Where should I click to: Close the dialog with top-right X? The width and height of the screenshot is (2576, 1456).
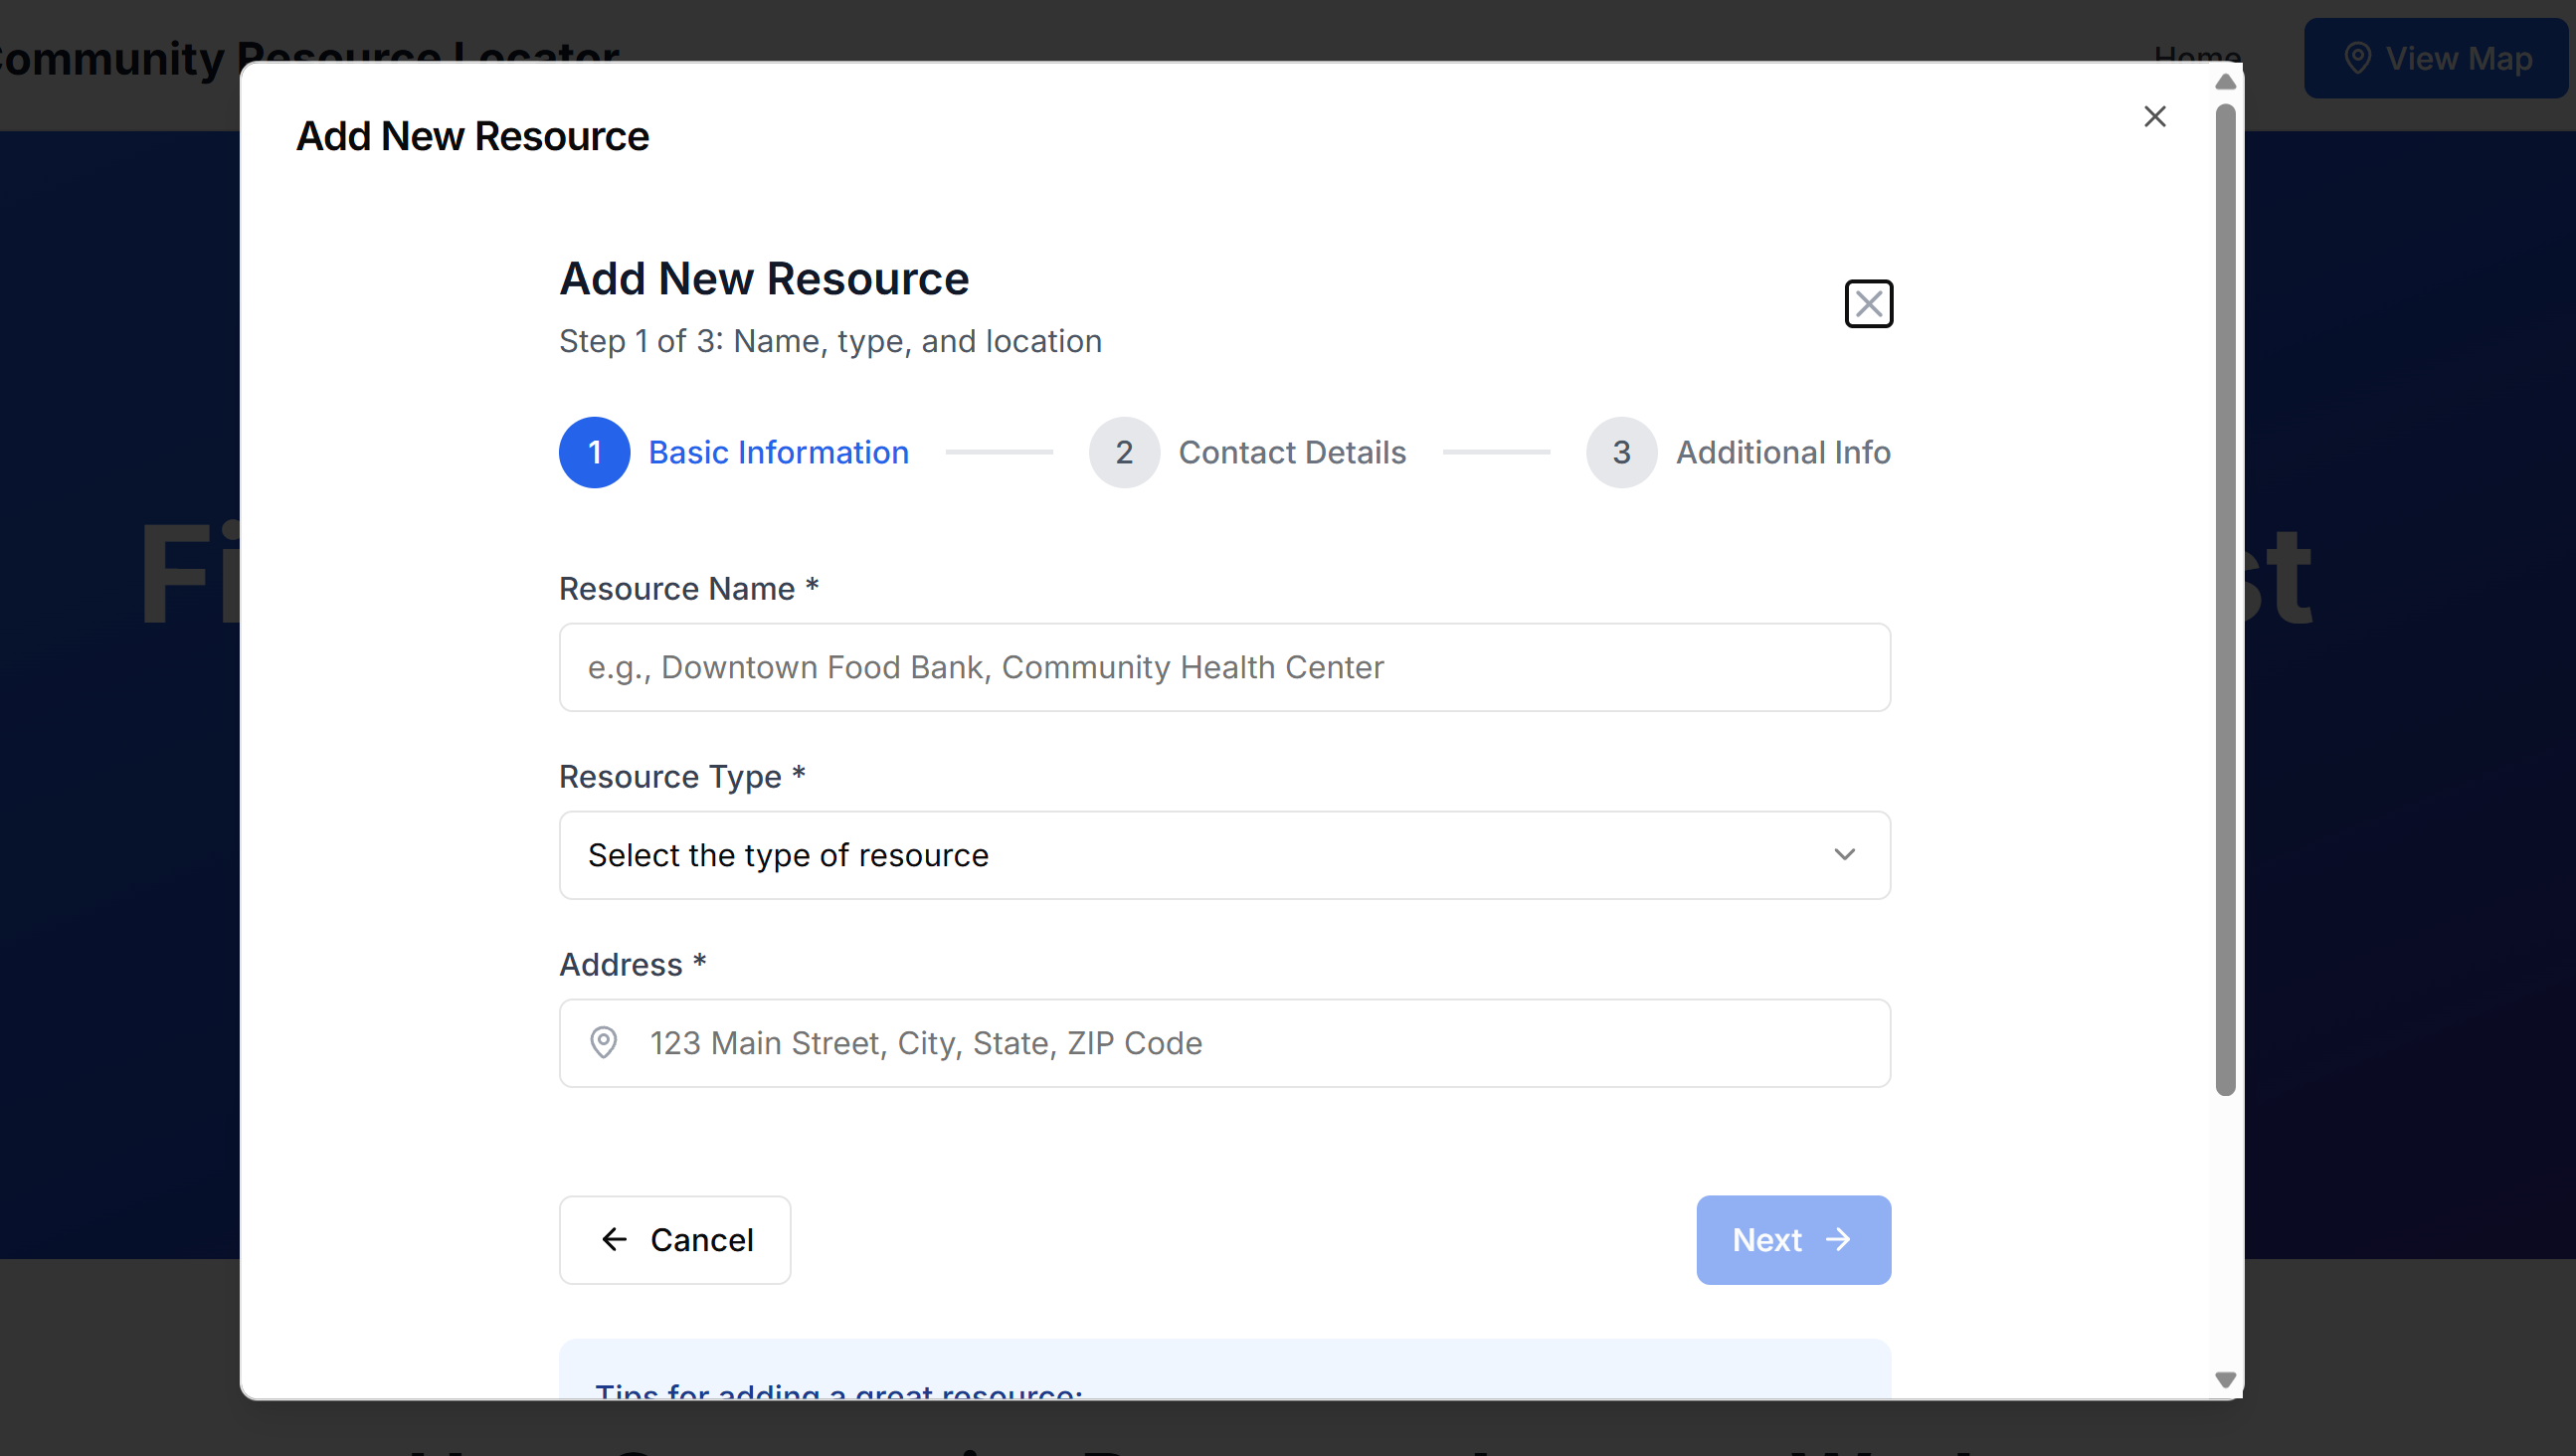(2154, 117)
